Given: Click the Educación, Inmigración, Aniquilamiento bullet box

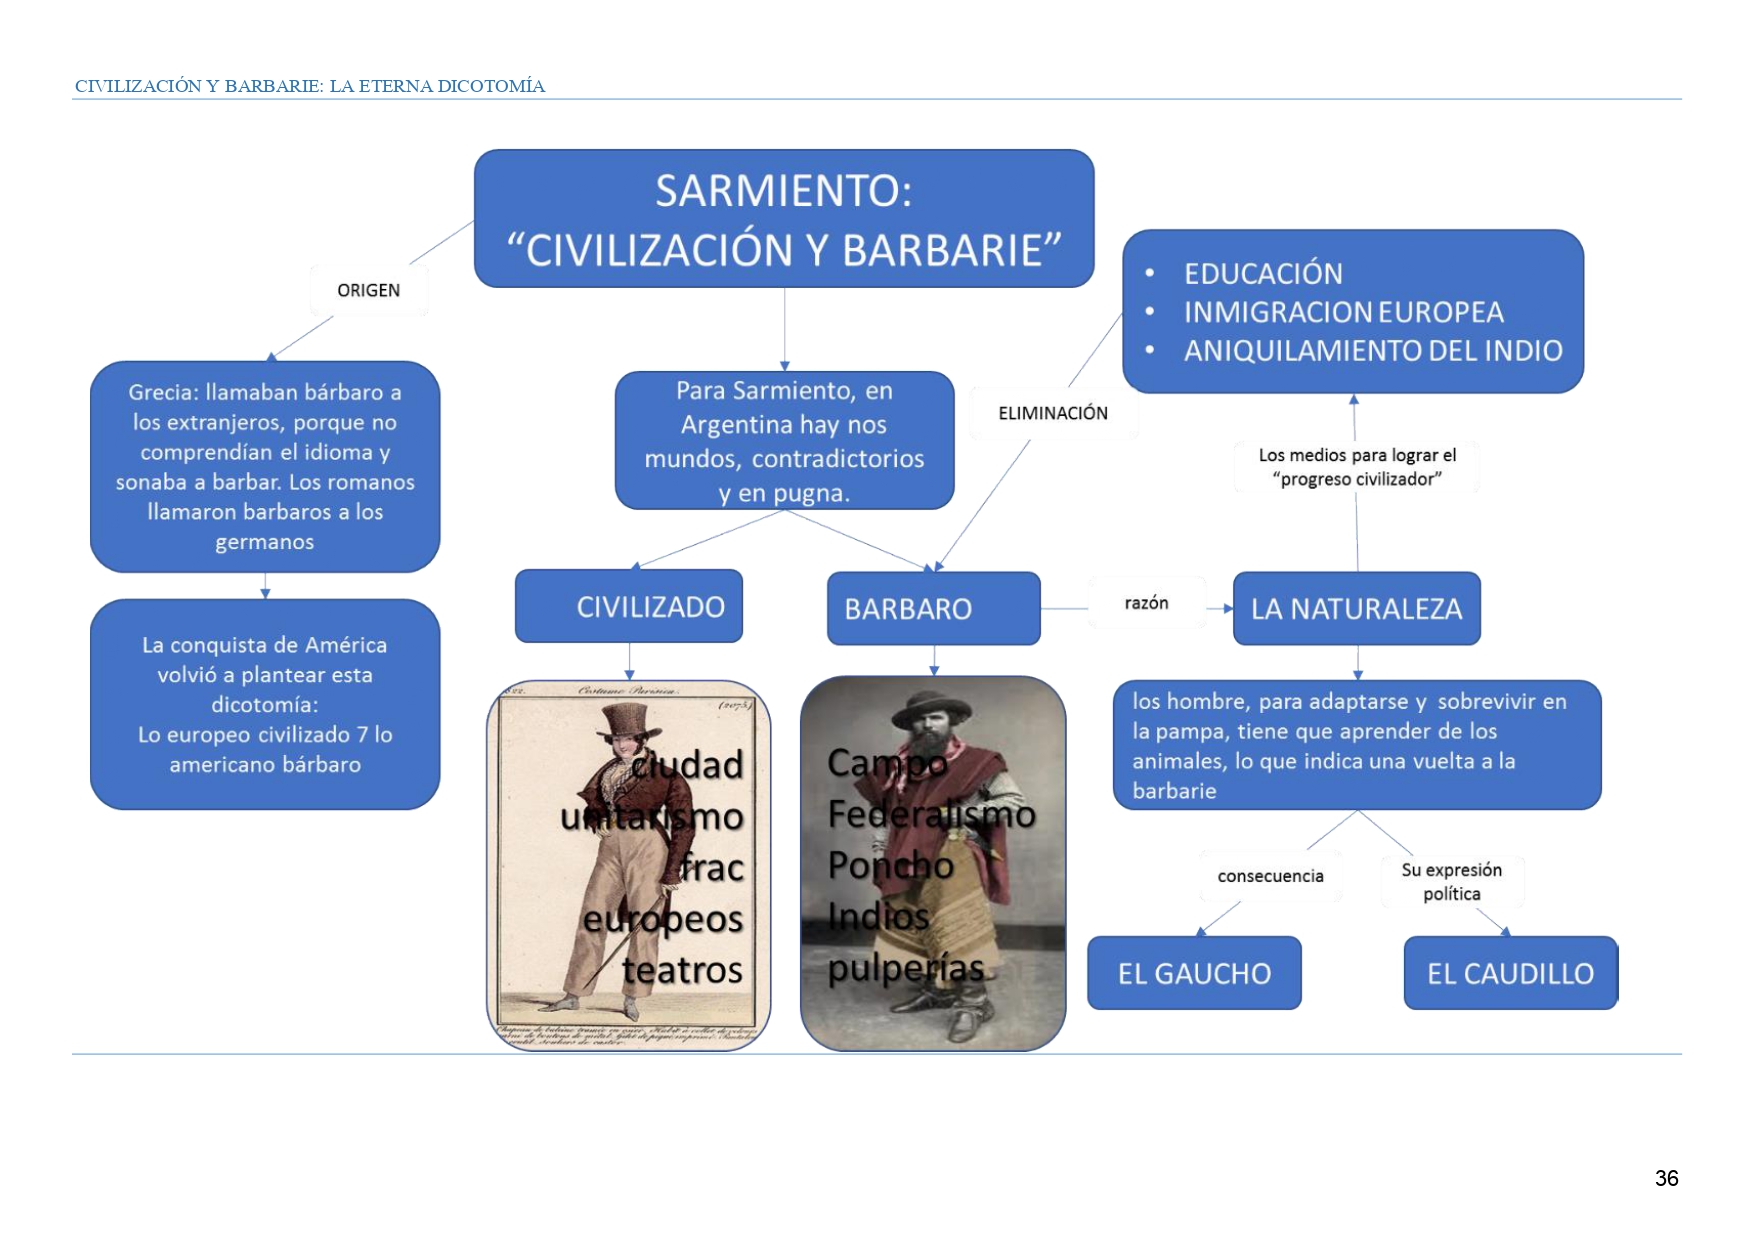Looking at the screenshot, I should pyautogui.click(x=1352, y=312).
